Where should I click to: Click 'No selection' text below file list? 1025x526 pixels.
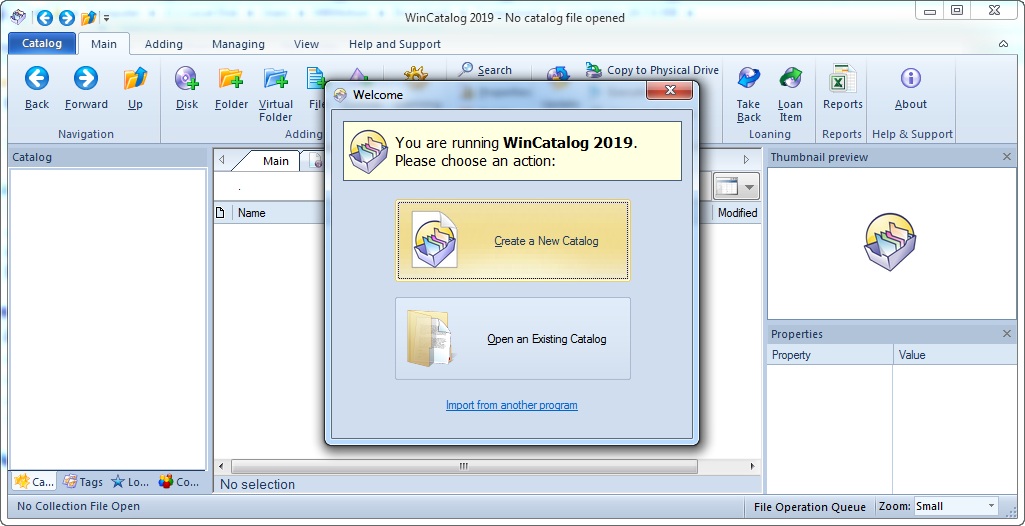258,484
